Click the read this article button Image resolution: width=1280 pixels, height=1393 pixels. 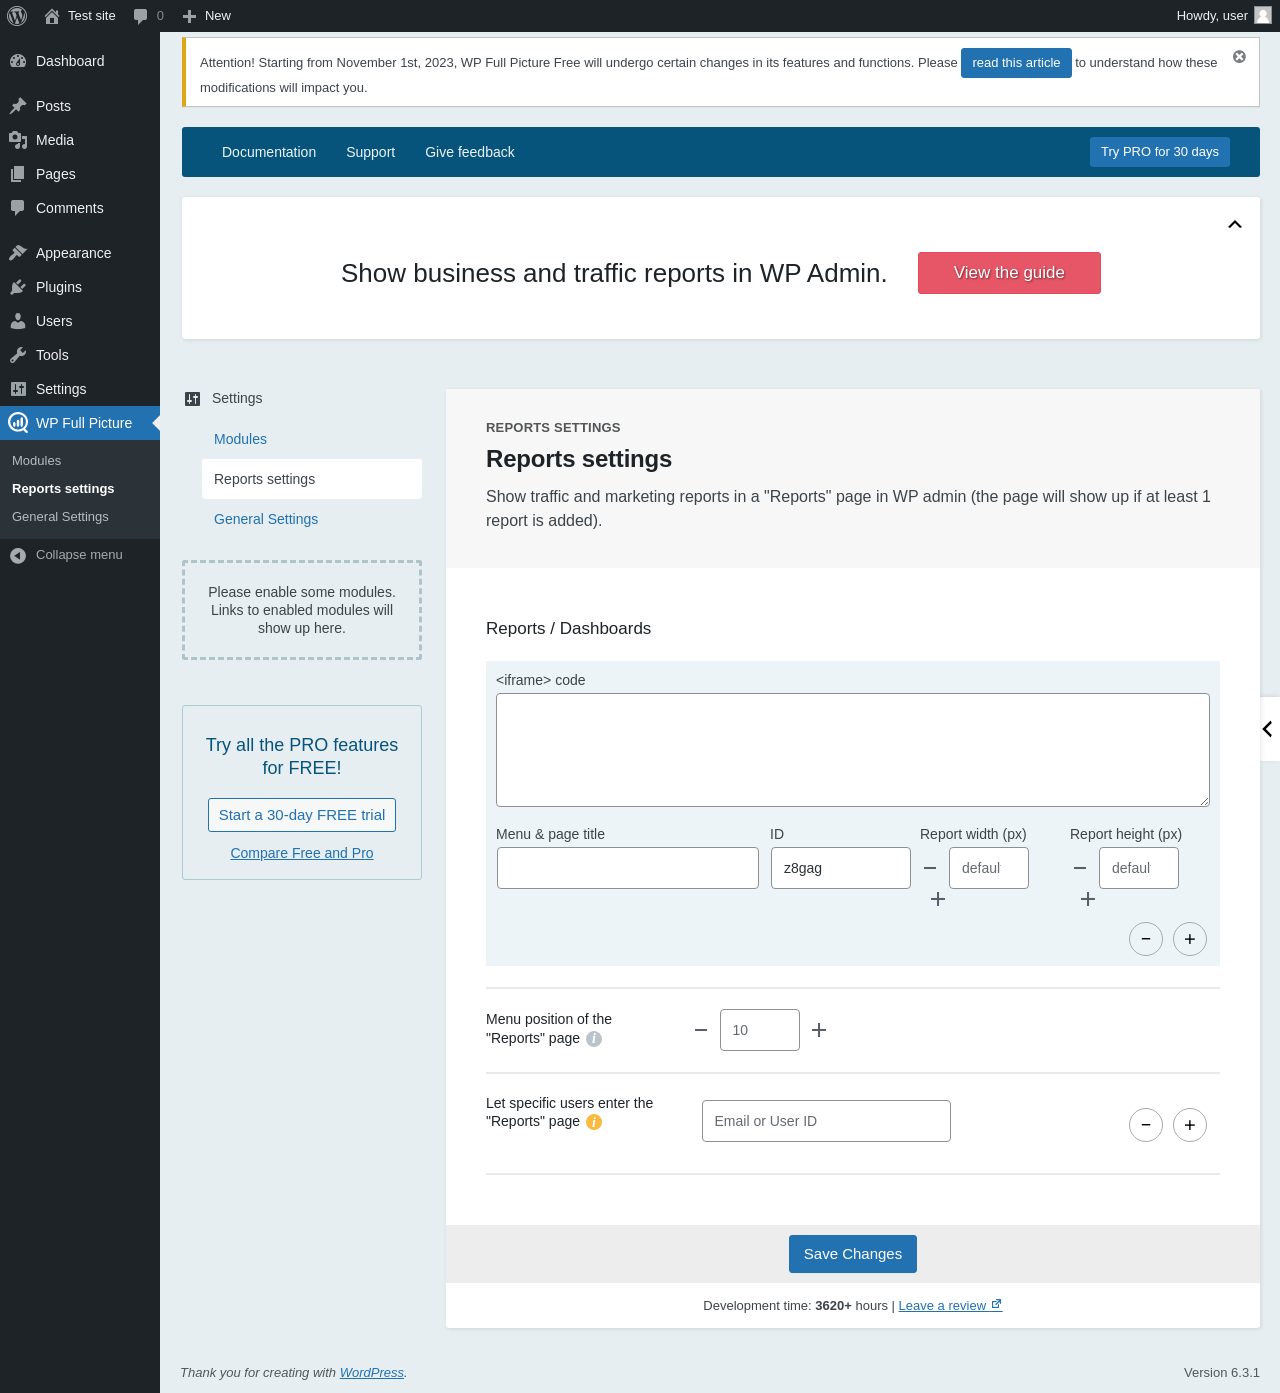[1016, 63]
